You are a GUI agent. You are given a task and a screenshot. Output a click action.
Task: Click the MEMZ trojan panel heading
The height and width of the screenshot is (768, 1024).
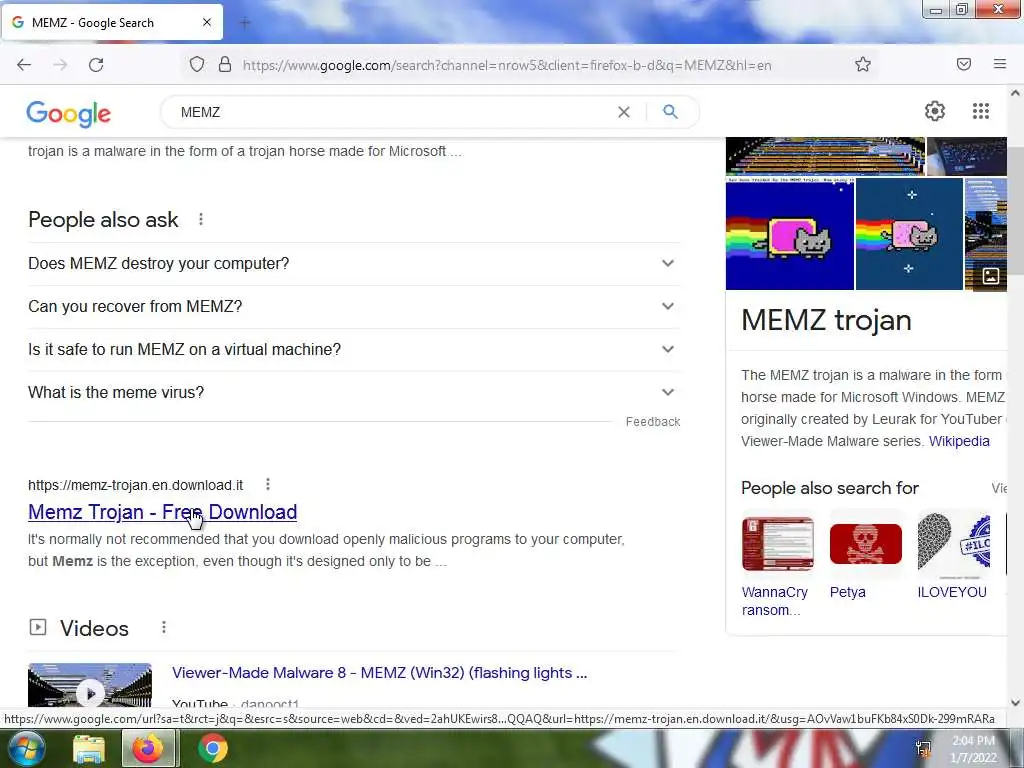click(x=826, y=320)
